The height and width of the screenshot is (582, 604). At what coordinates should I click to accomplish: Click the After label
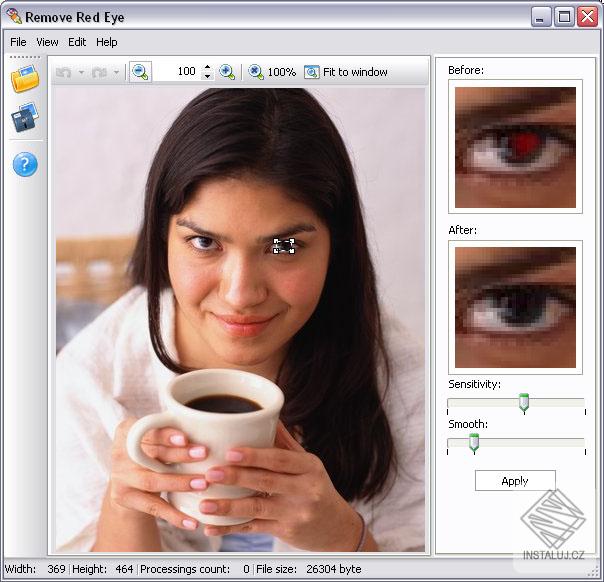coord(462,230)
